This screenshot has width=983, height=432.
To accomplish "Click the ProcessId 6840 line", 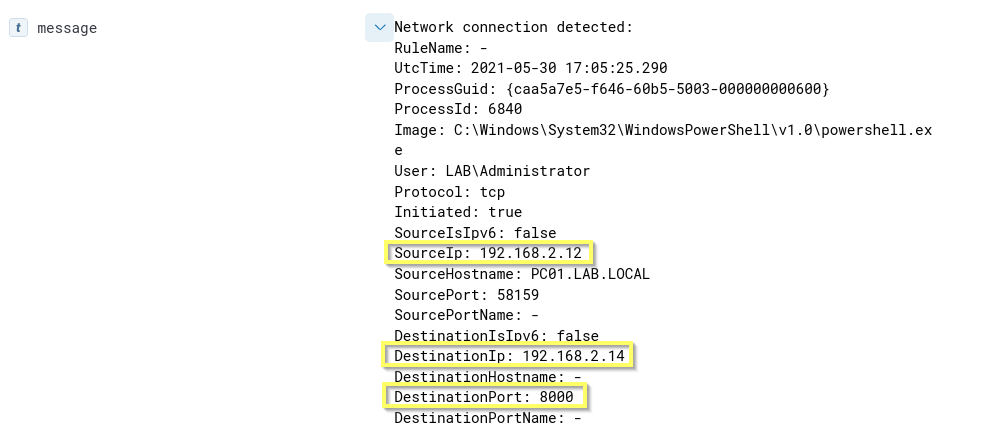I will click(458, 109).
